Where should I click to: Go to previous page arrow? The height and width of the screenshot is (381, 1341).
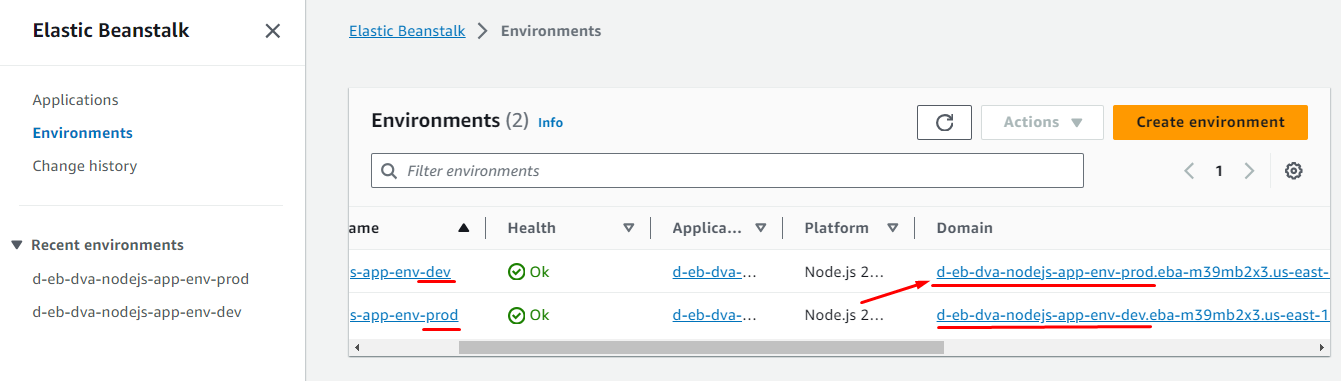click(x=1189, y=171)
